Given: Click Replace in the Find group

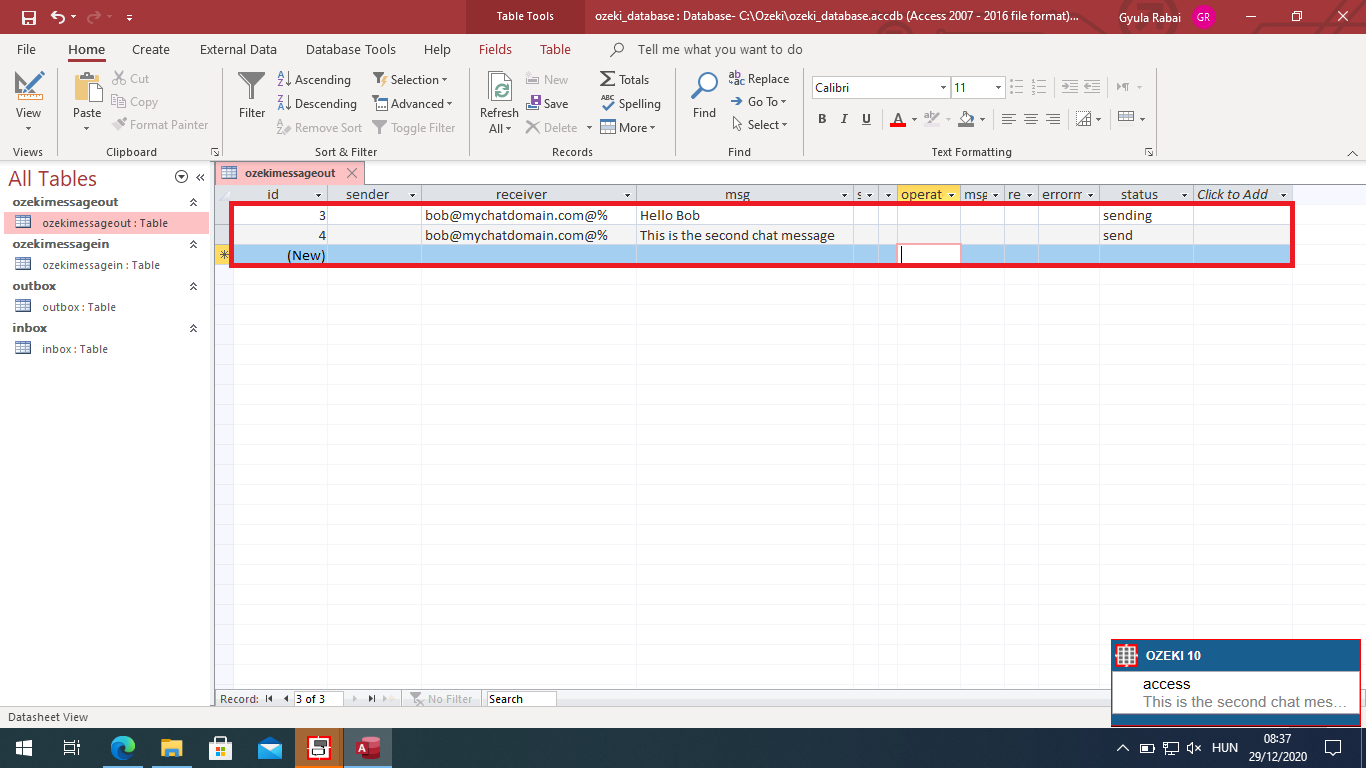Looking at the screenshot, I should pyautogui.click(x=759, y=79).
